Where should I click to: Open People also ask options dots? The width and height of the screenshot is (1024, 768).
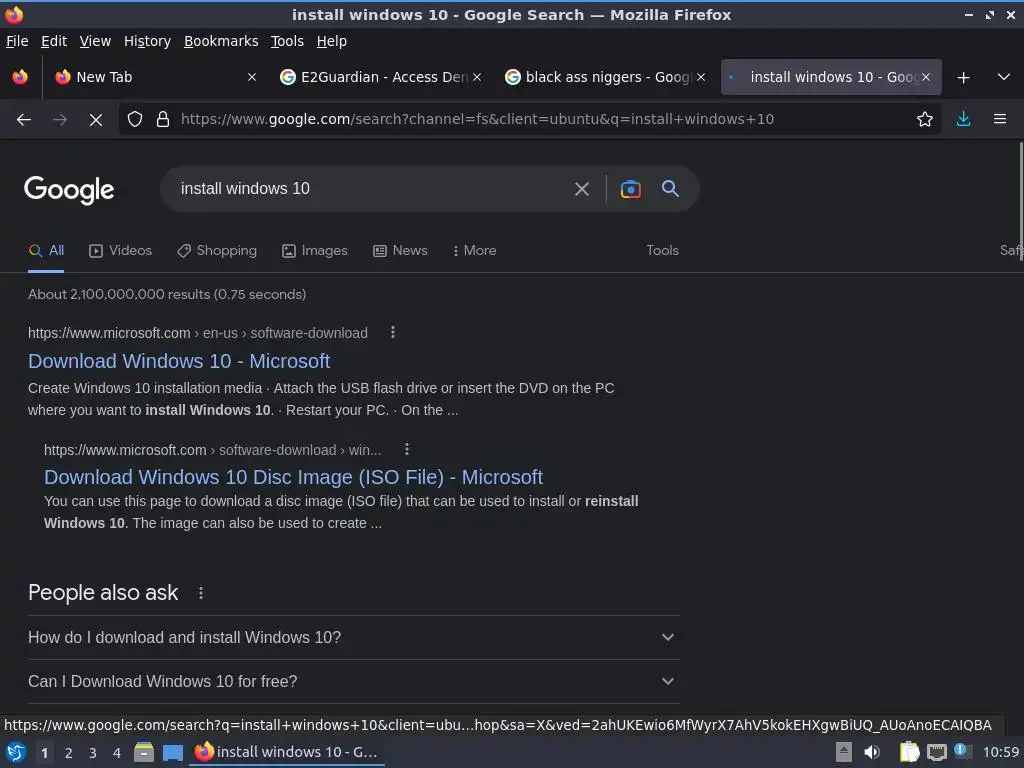(200, 593)
